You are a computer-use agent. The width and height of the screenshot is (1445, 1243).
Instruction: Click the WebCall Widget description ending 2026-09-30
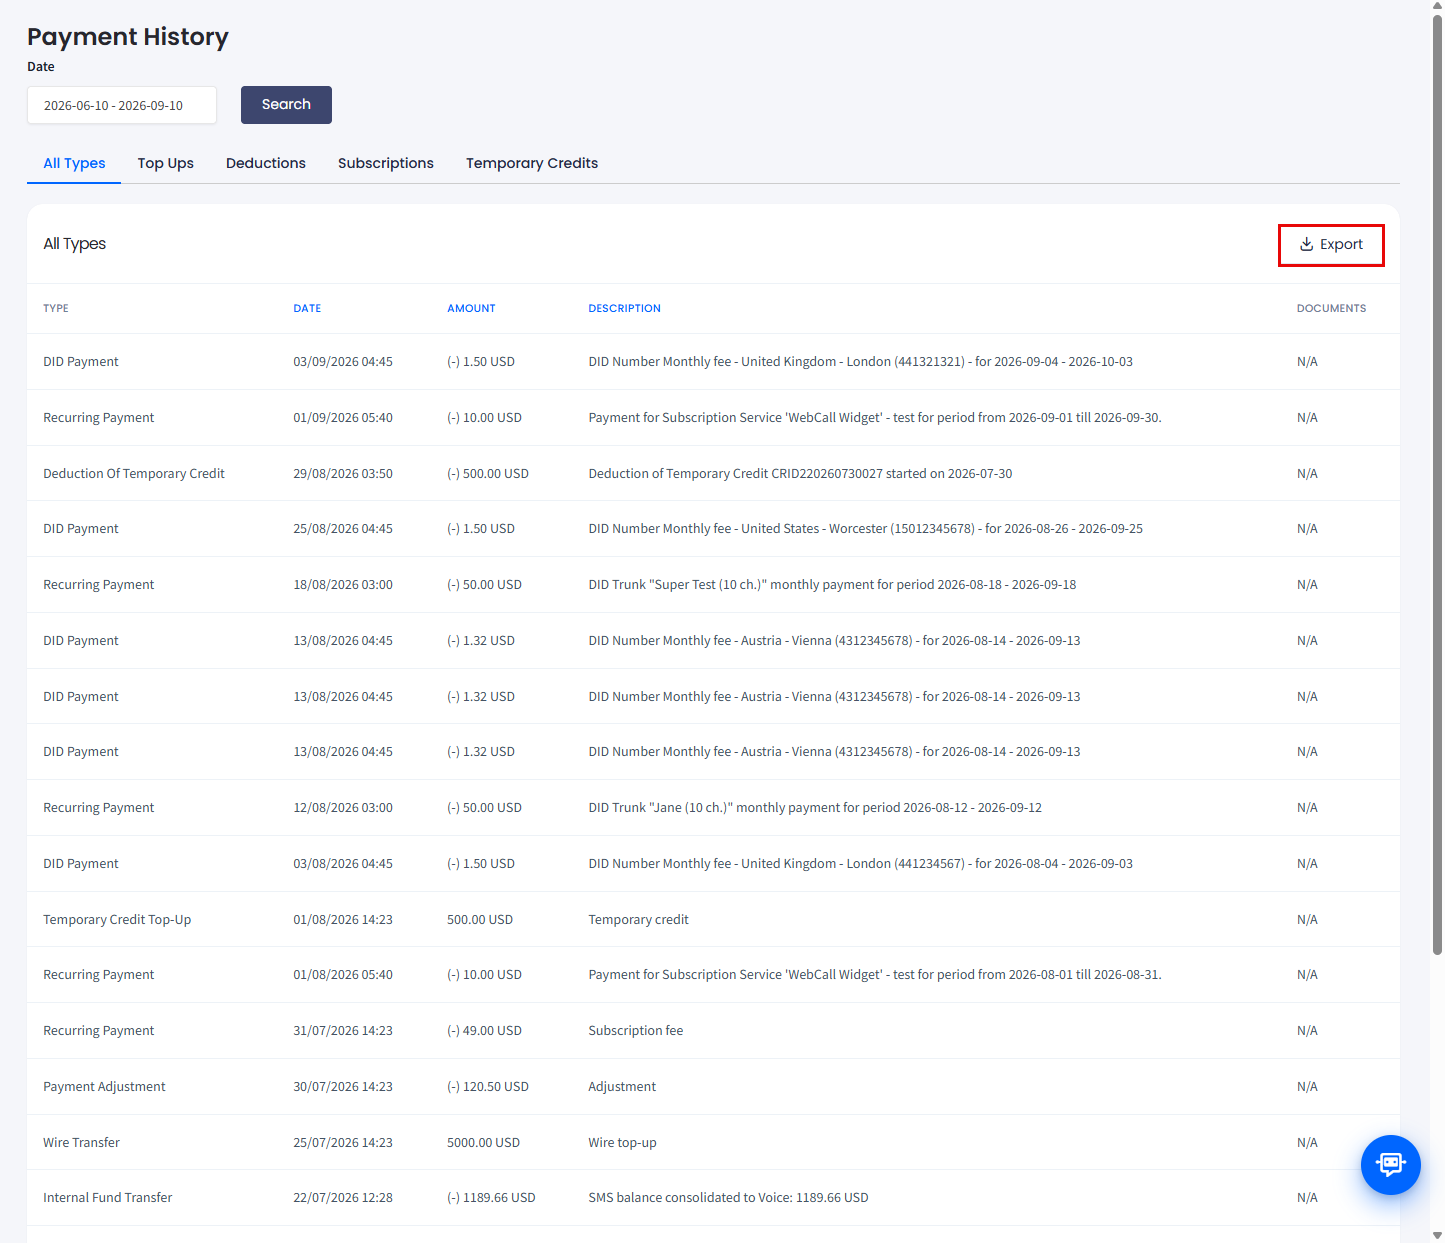click(x=875, y=418)
